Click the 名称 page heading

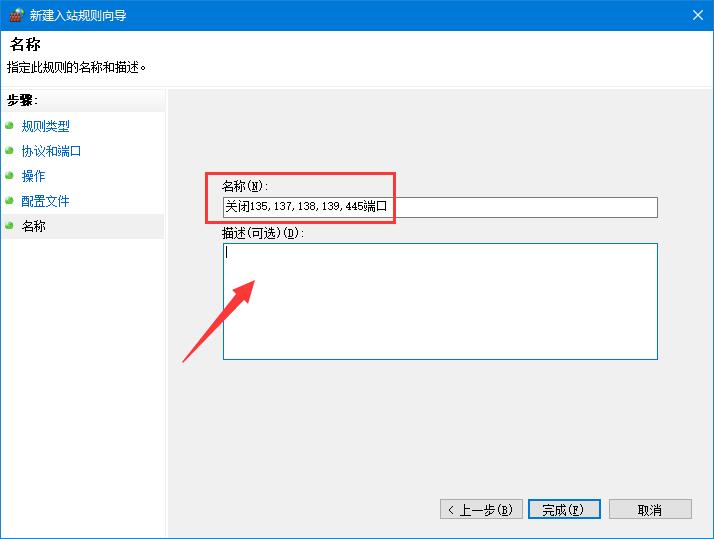[25, 45]
